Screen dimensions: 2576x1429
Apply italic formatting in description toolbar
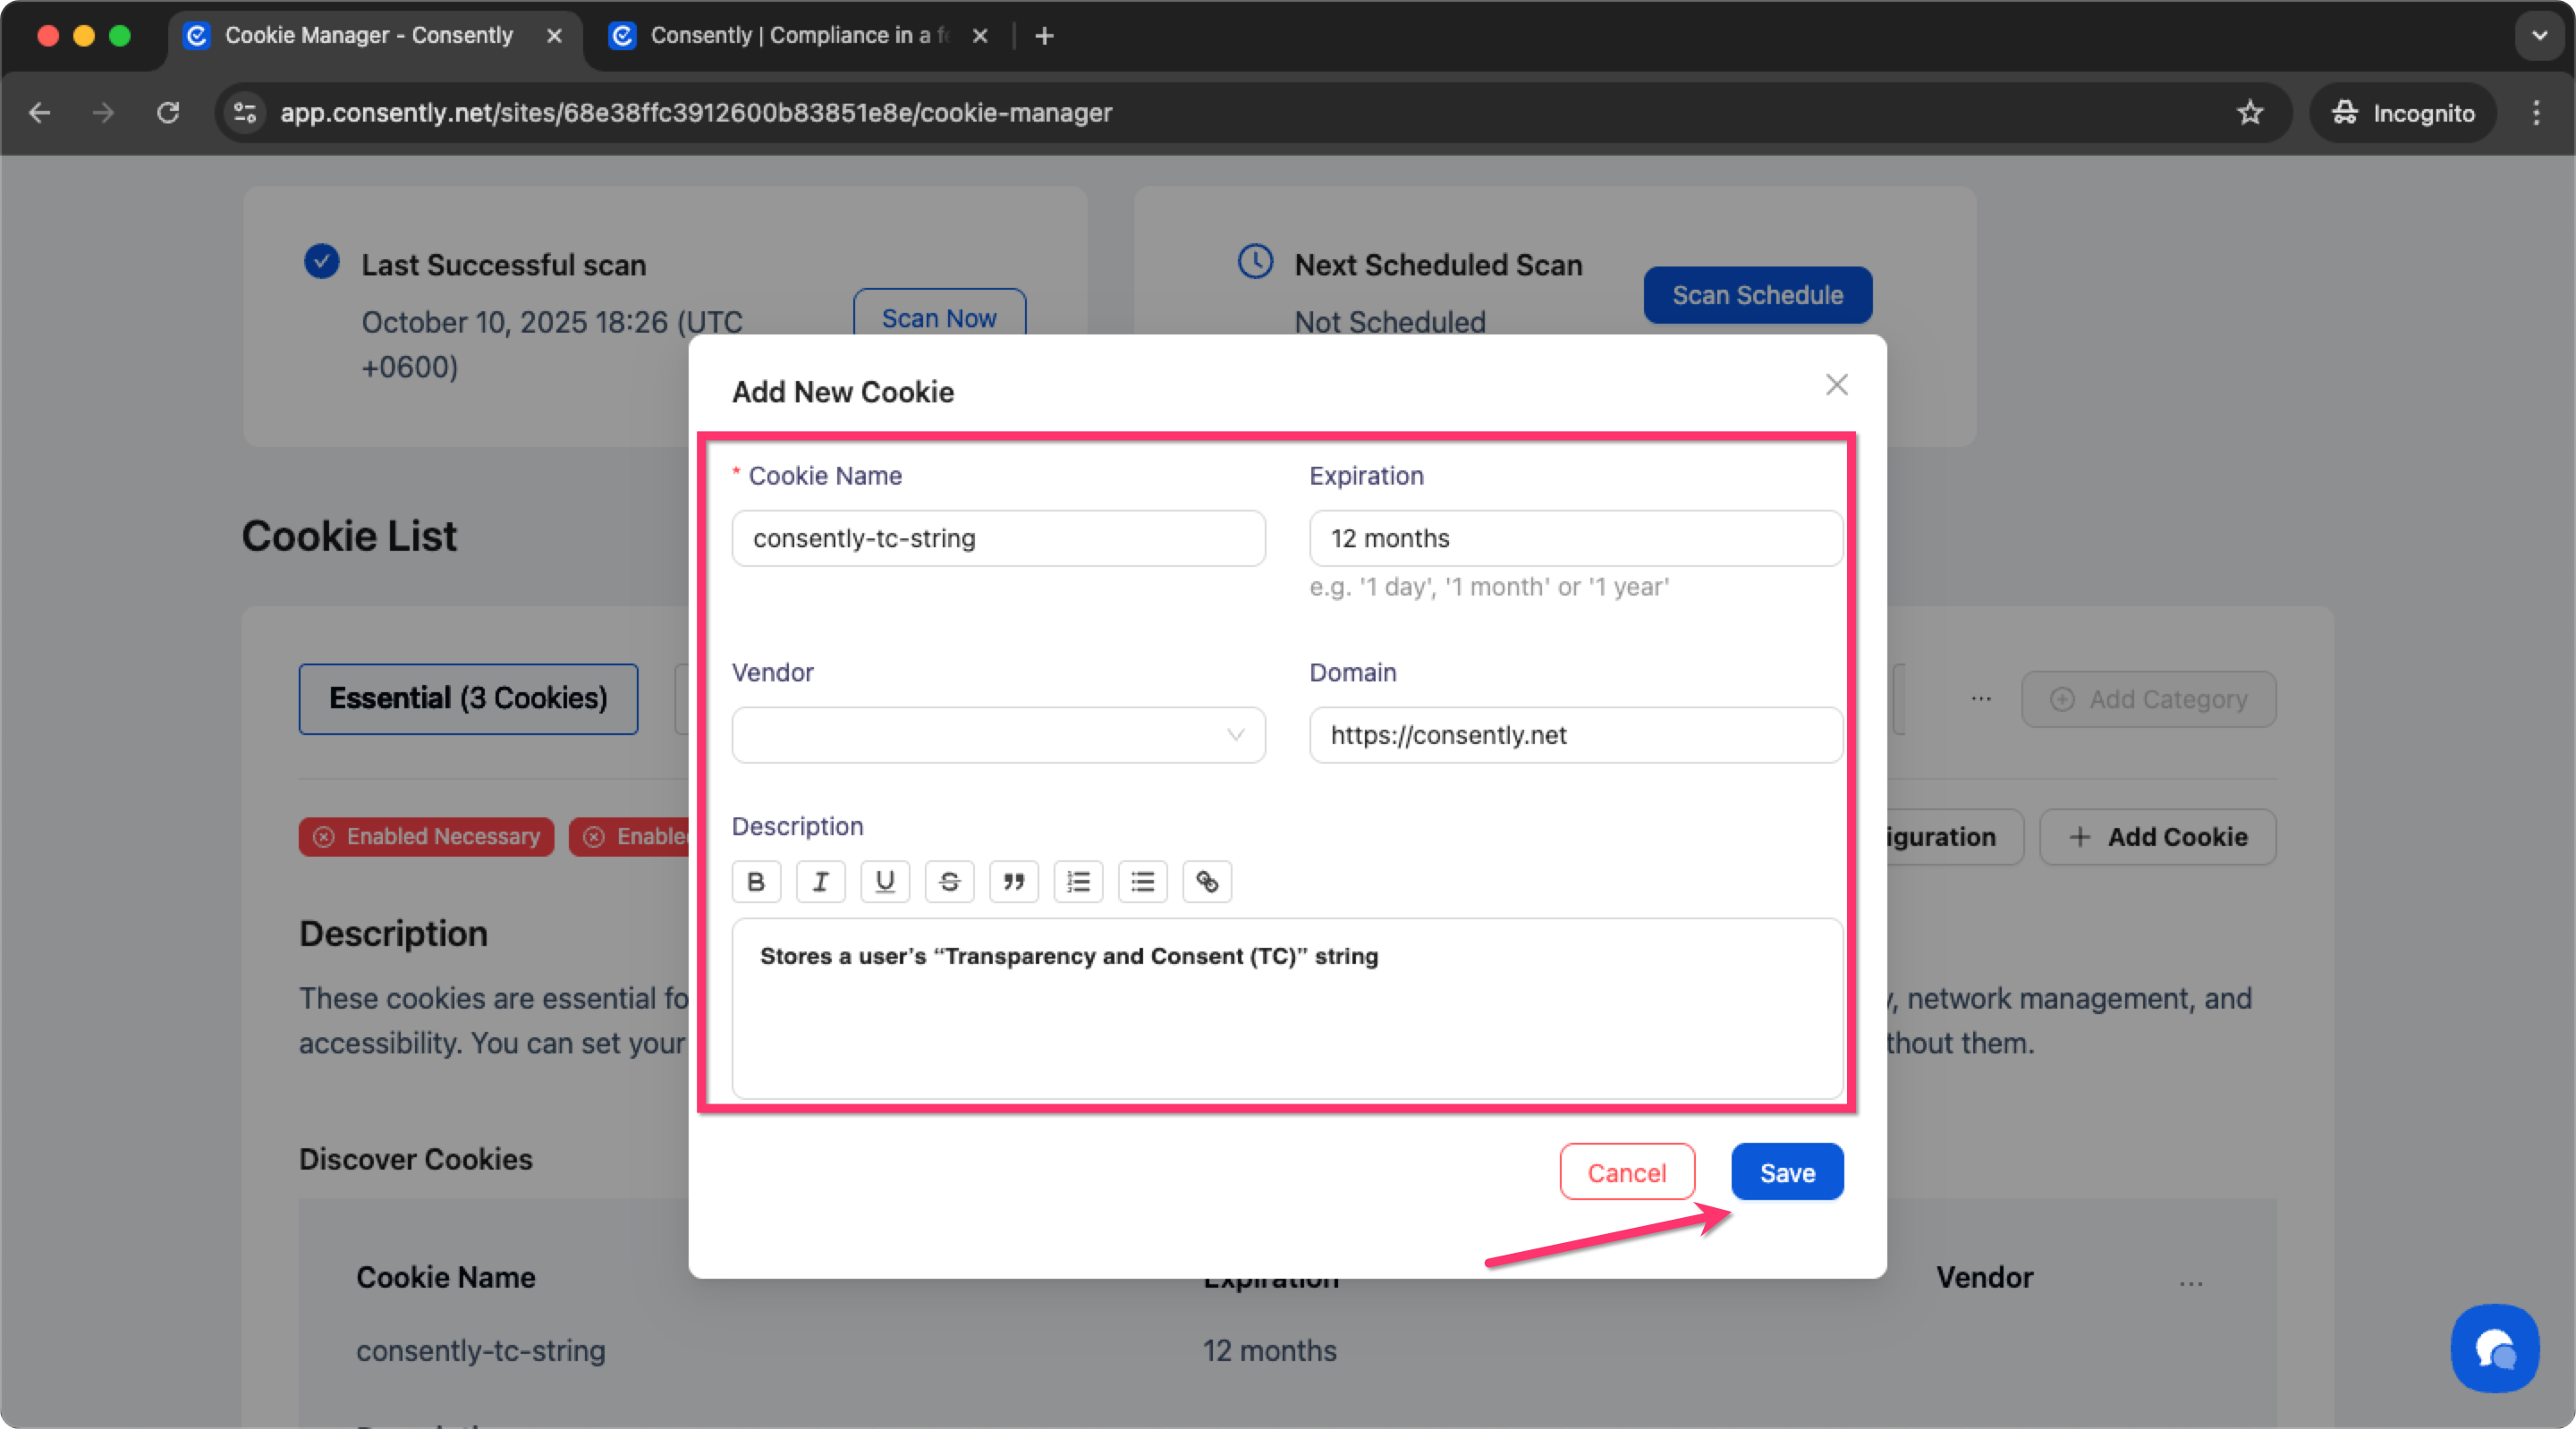(820, 882)
